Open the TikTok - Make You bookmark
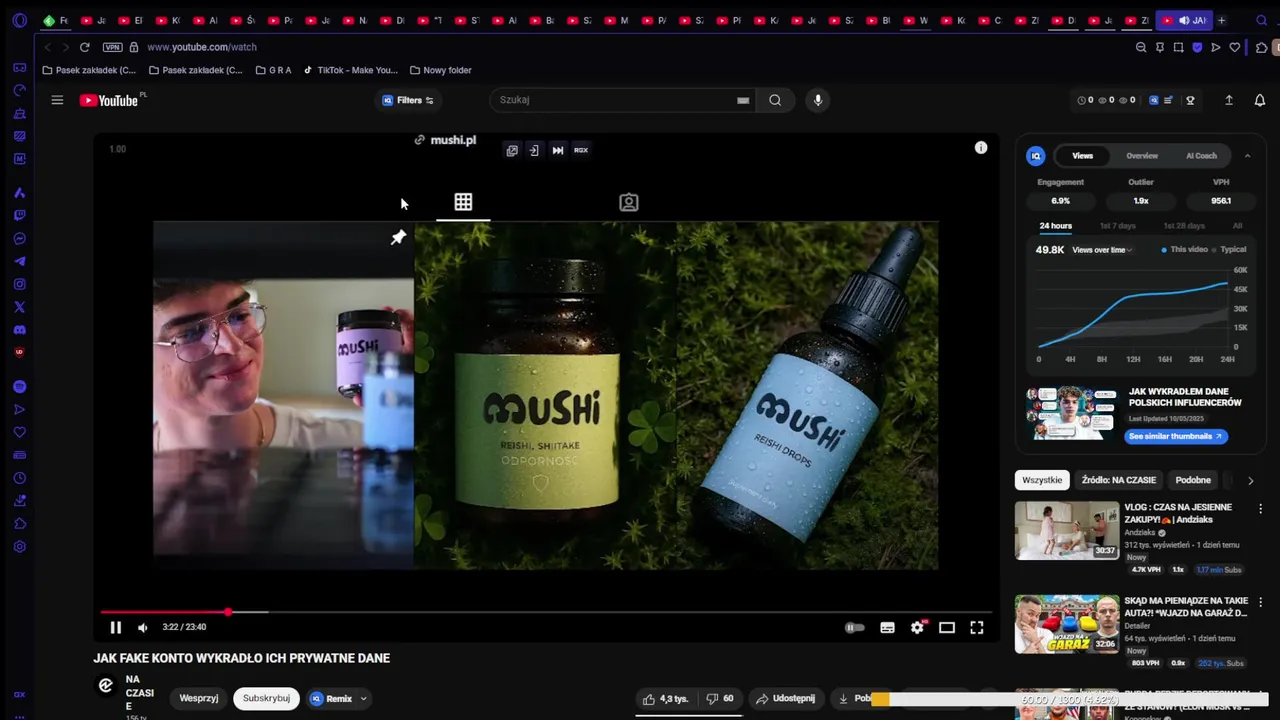 [x=351, y=71]
